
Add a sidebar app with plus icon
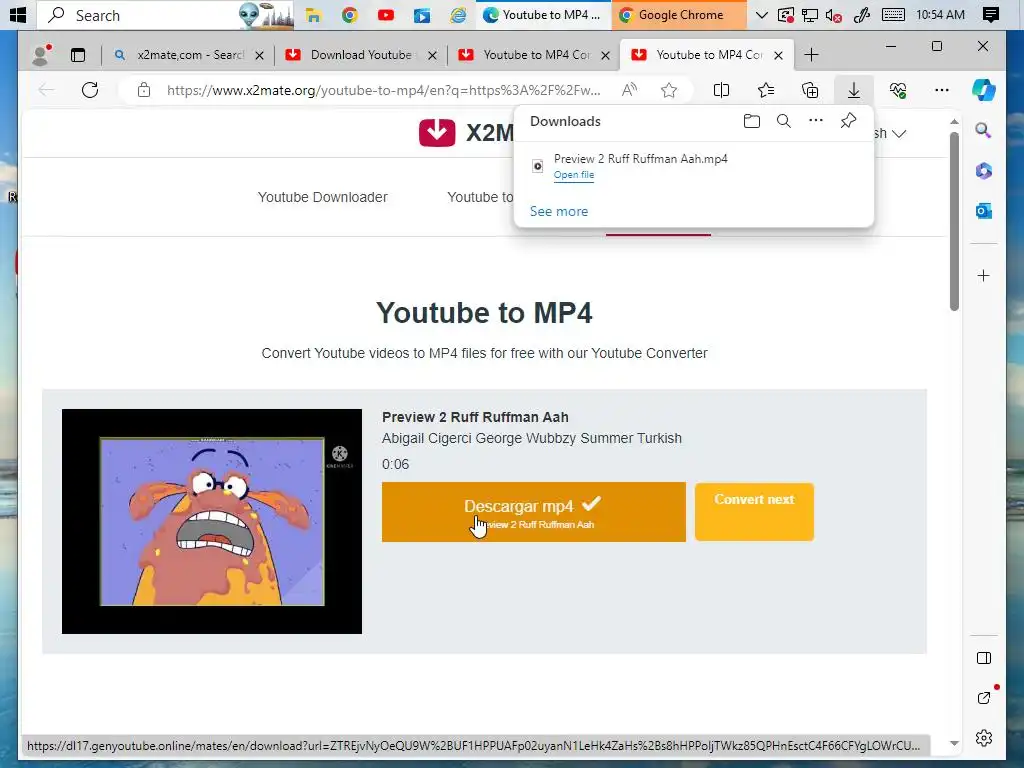pos(984,276)
